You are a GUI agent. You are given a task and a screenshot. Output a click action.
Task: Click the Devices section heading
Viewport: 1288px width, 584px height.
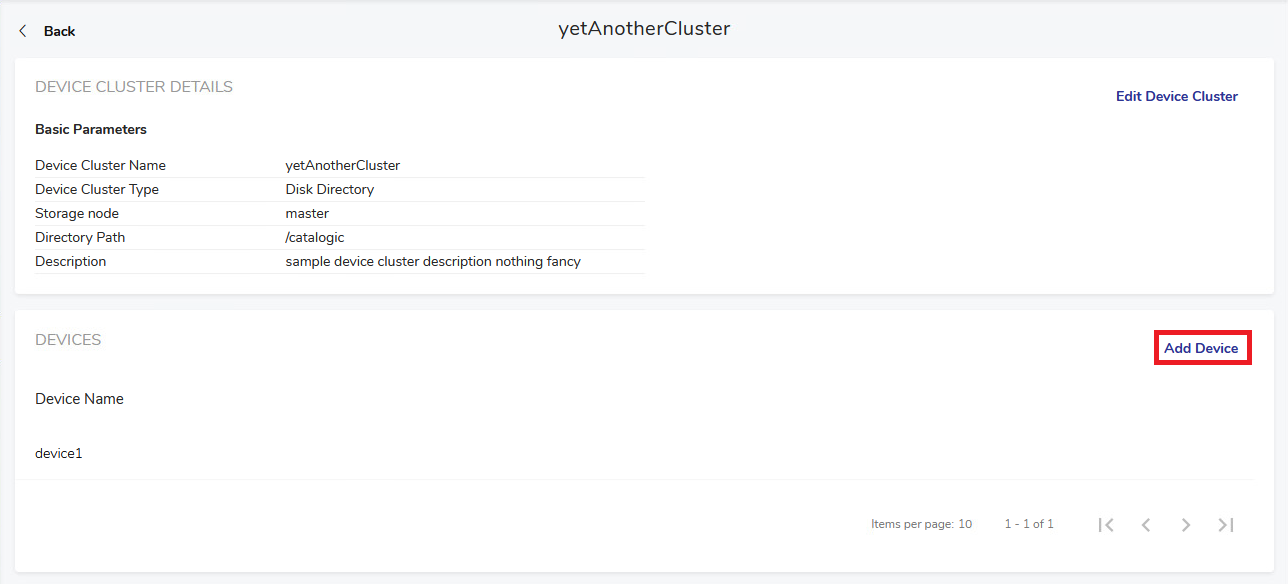[x=68, y=340]
